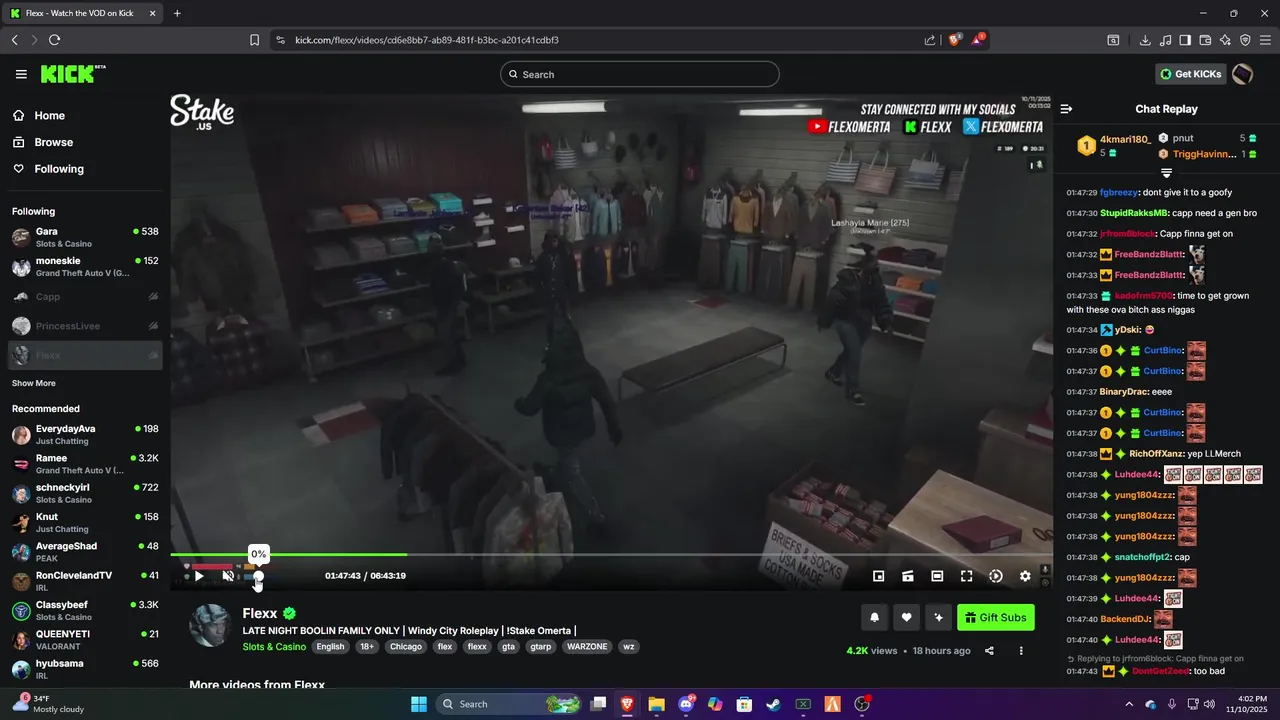Focus the Kick search field
The height and width of the screenshot is (720, 1280).
point(640,74)
